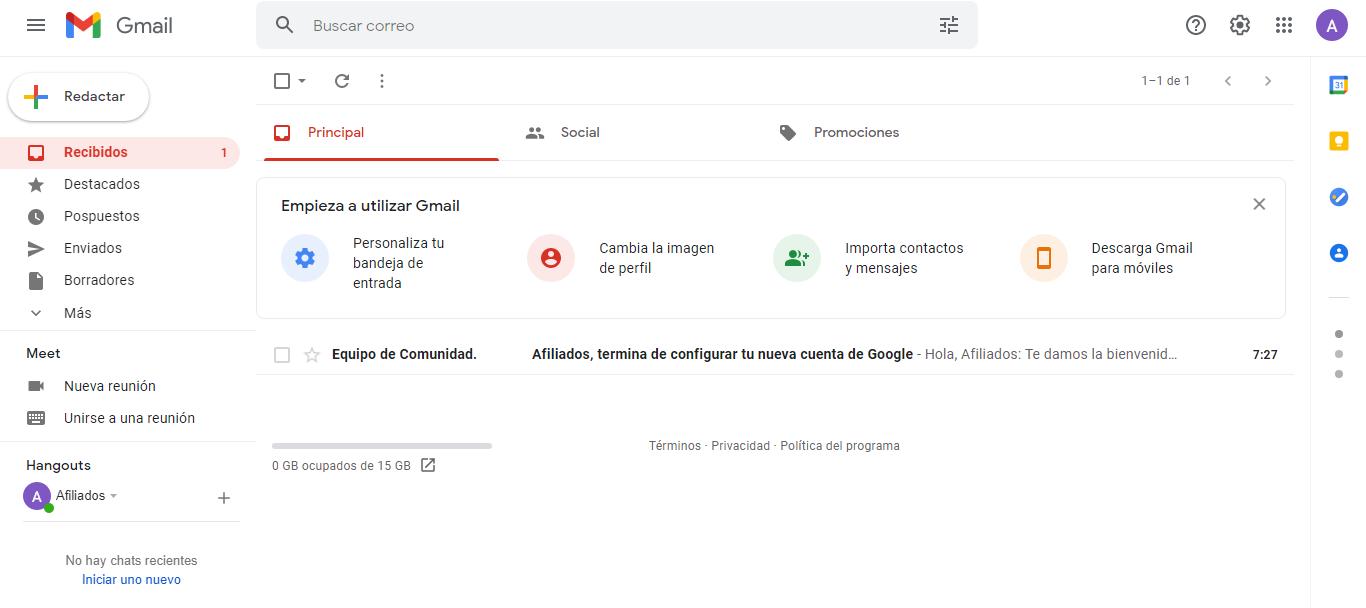Viewport: 1366px width, 608px height.
Task: Switch to the Promociones tab
Action: point(889,132)
